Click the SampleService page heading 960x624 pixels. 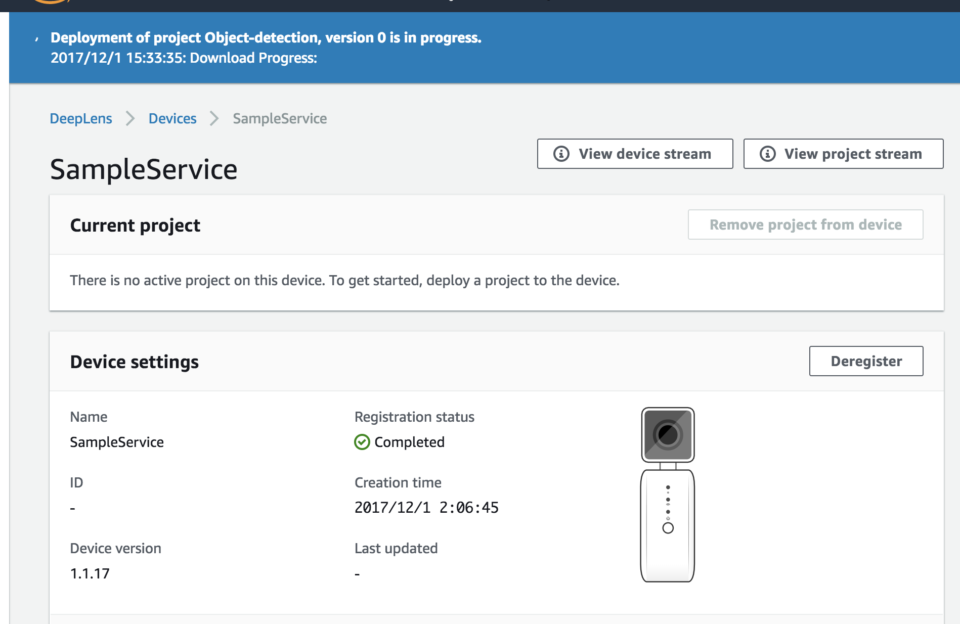(143, 169)
